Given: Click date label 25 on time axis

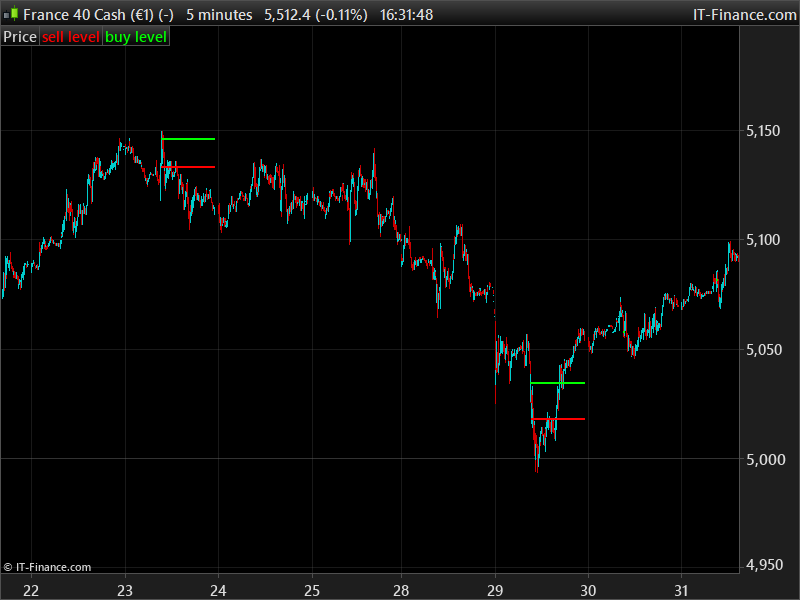Looking at the screenshot, I should 312,591.
